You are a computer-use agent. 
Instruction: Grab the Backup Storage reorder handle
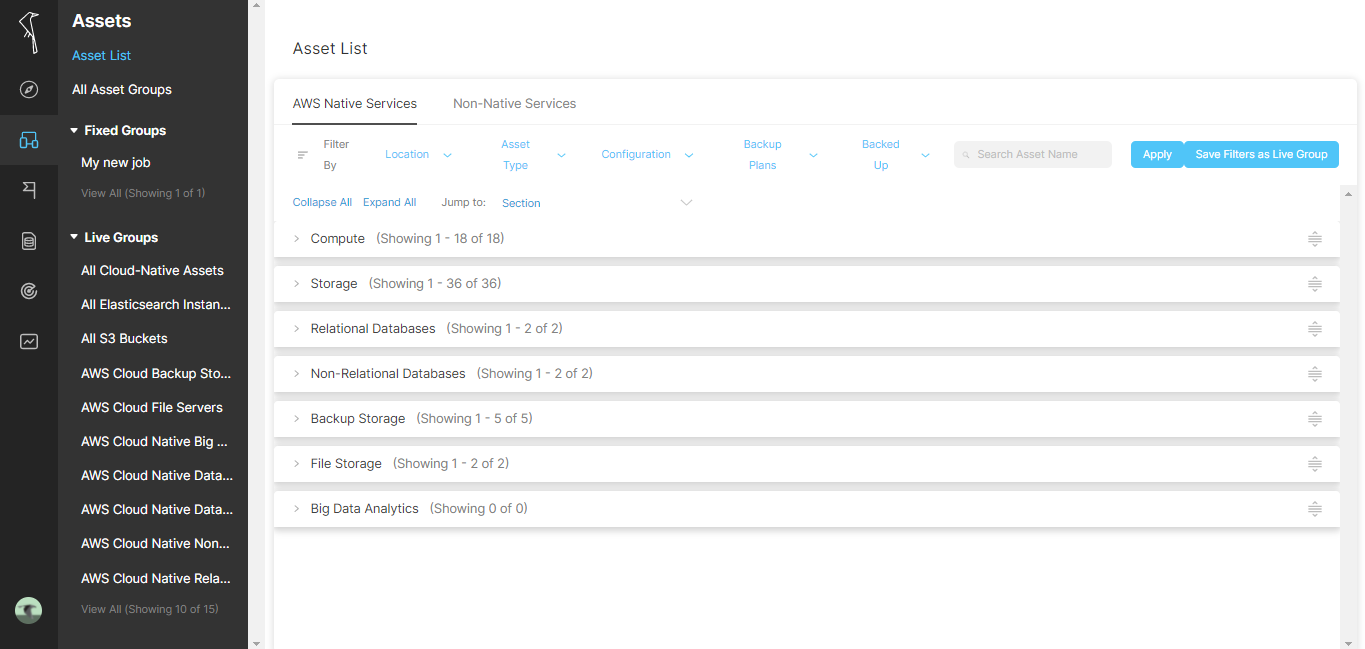1315,419
